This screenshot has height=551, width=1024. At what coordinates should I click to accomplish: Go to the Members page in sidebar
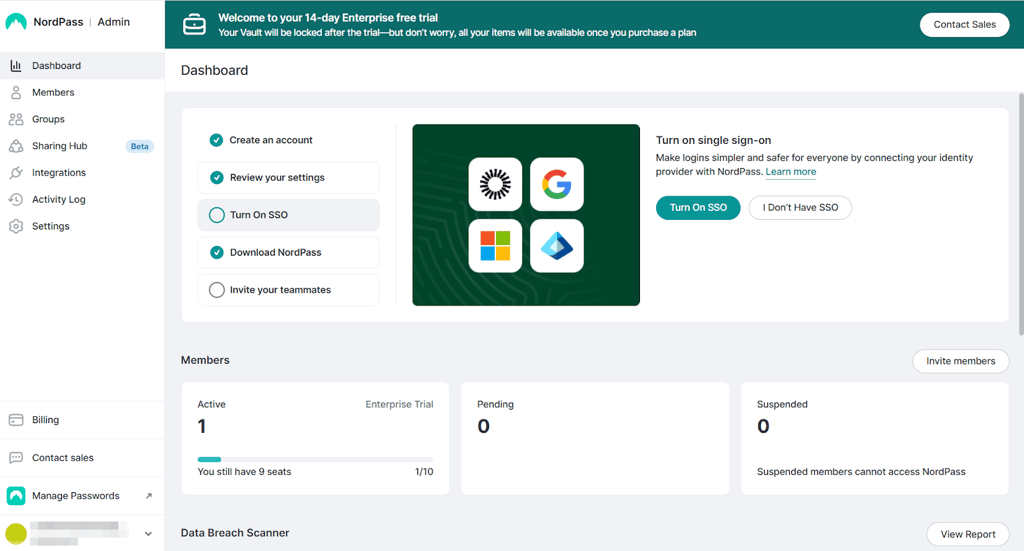[82, 93]
